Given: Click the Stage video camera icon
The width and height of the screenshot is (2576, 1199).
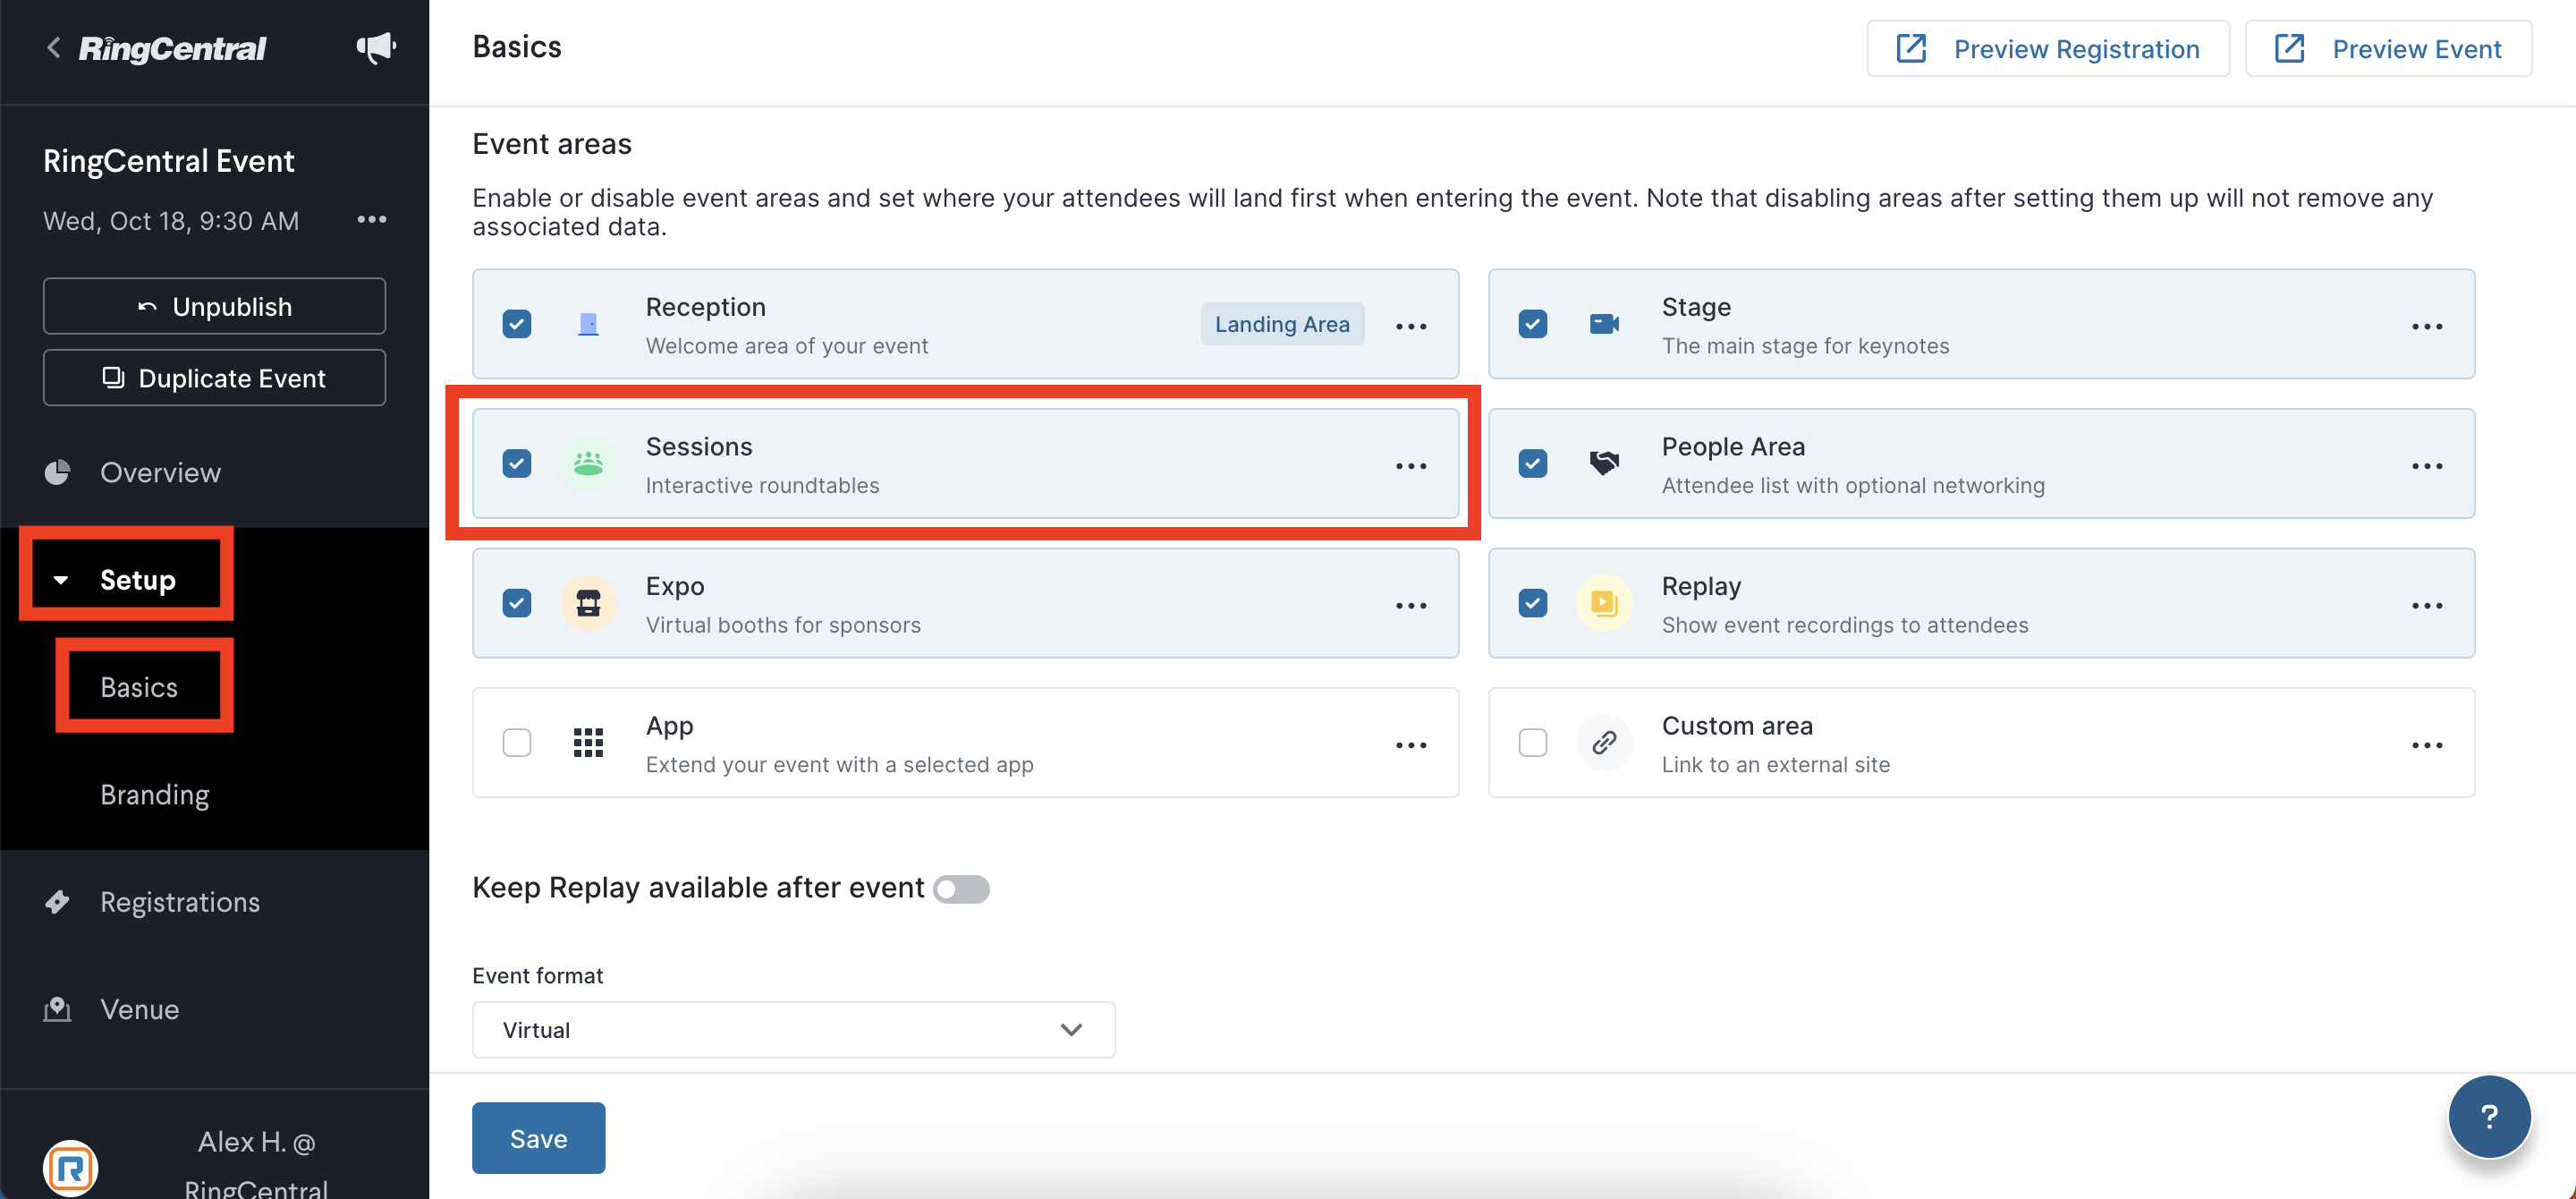Looking at the screenshot, I should click(x=1604, y=324).
